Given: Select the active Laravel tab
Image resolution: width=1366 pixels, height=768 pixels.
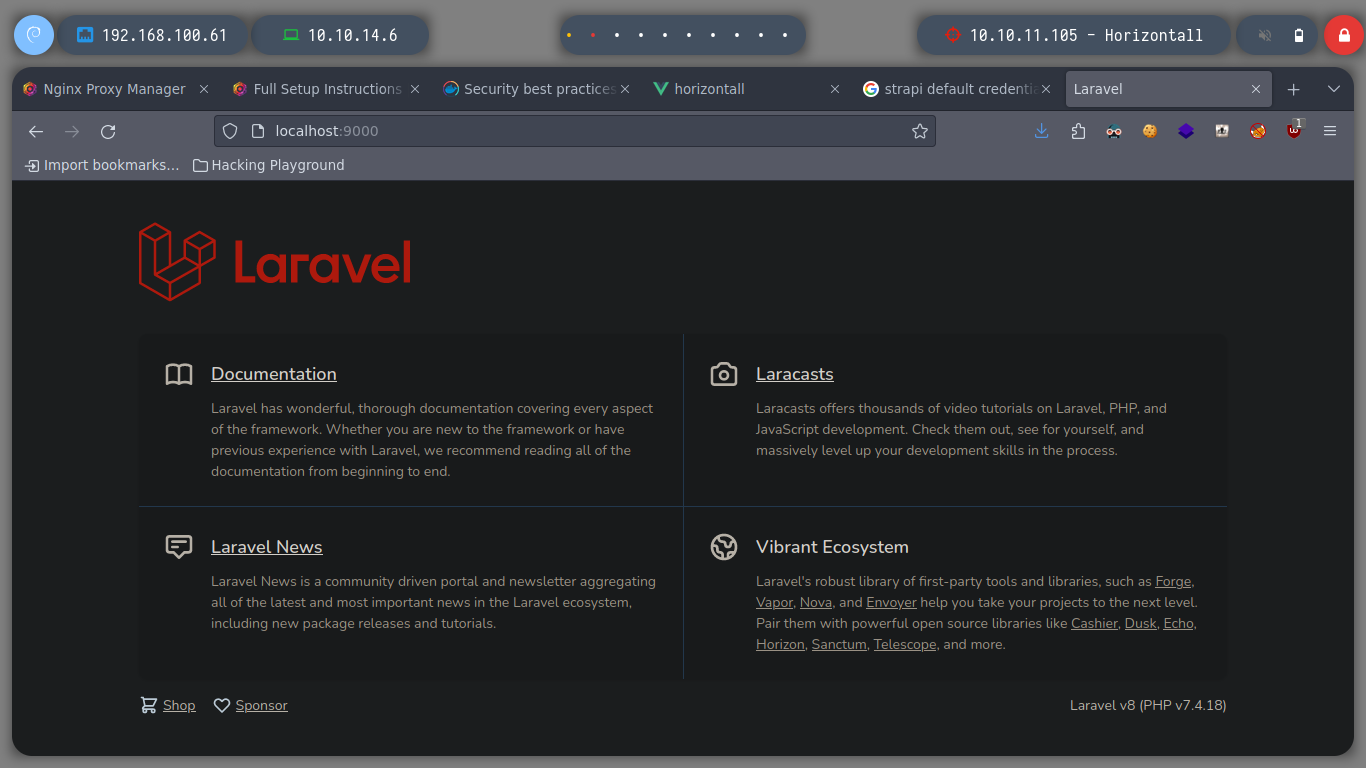Looking at the screenshot, I should click(x=1168, y=89).
